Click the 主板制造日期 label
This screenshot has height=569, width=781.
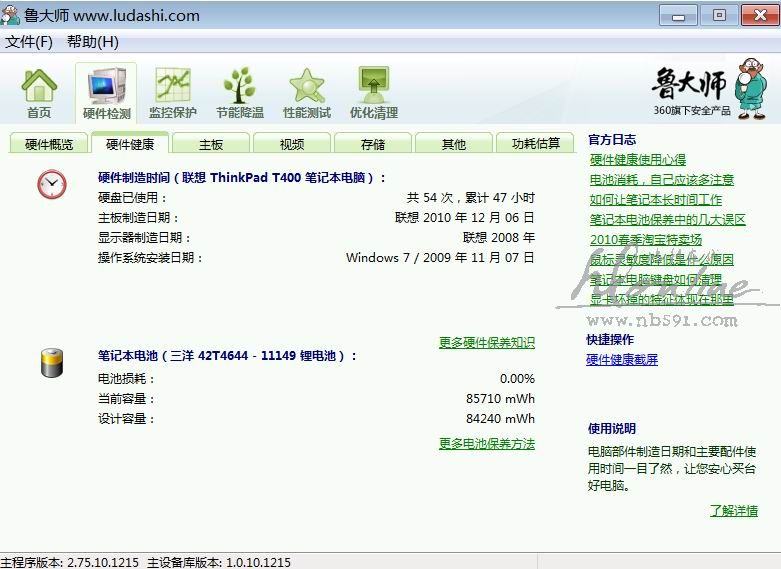pyautogui.click(x=138, y=217)
